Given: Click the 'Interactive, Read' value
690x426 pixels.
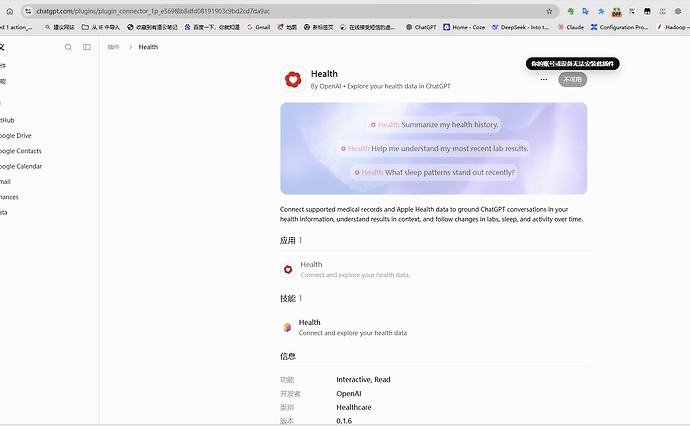Looking at the screenshot, I should point(363,379).
